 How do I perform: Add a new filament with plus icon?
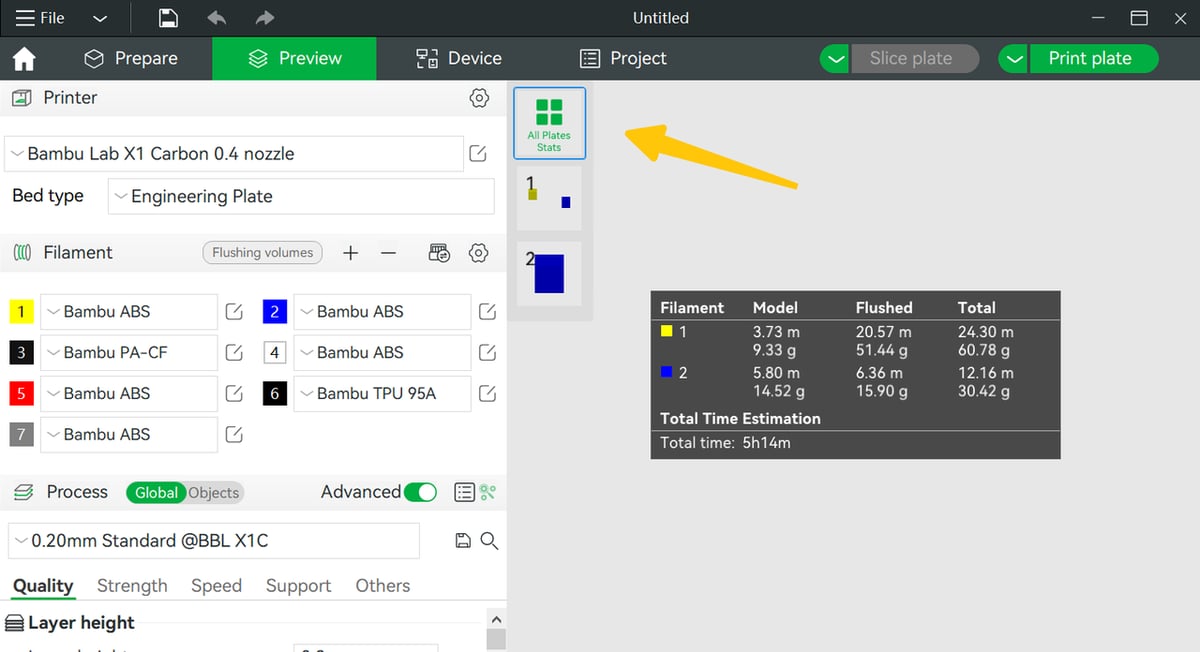pyautogui.click(x=350, y=253)
